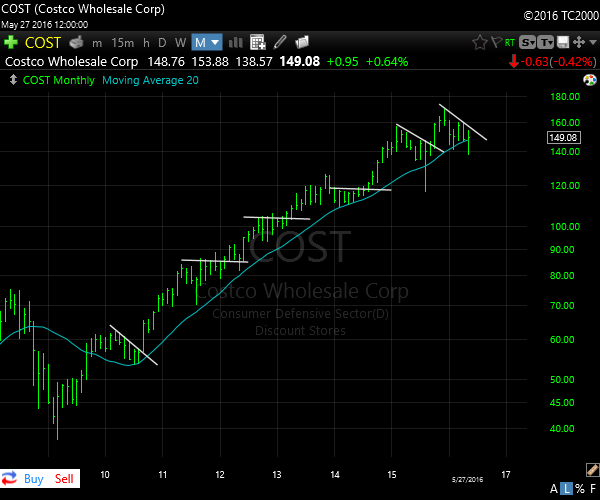This screenshot has height=500, width=600.
Task: Click the ruler measure tool icon
Action: coord(592,470)
